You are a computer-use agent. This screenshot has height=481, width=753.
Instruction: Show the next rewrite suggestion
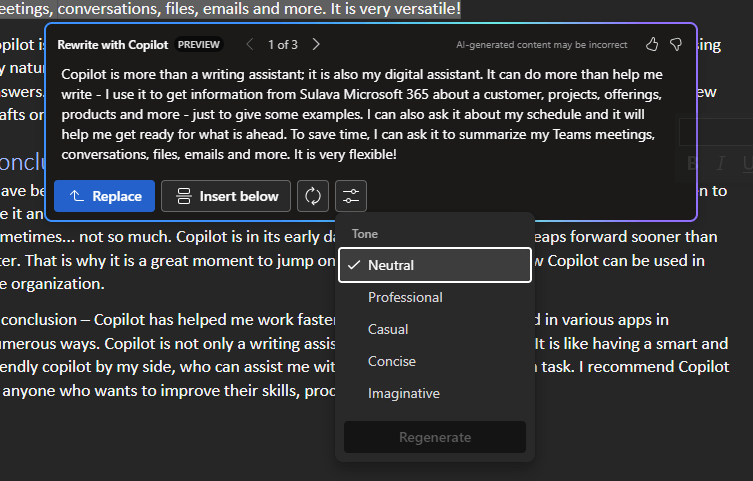tap(316, 45)
